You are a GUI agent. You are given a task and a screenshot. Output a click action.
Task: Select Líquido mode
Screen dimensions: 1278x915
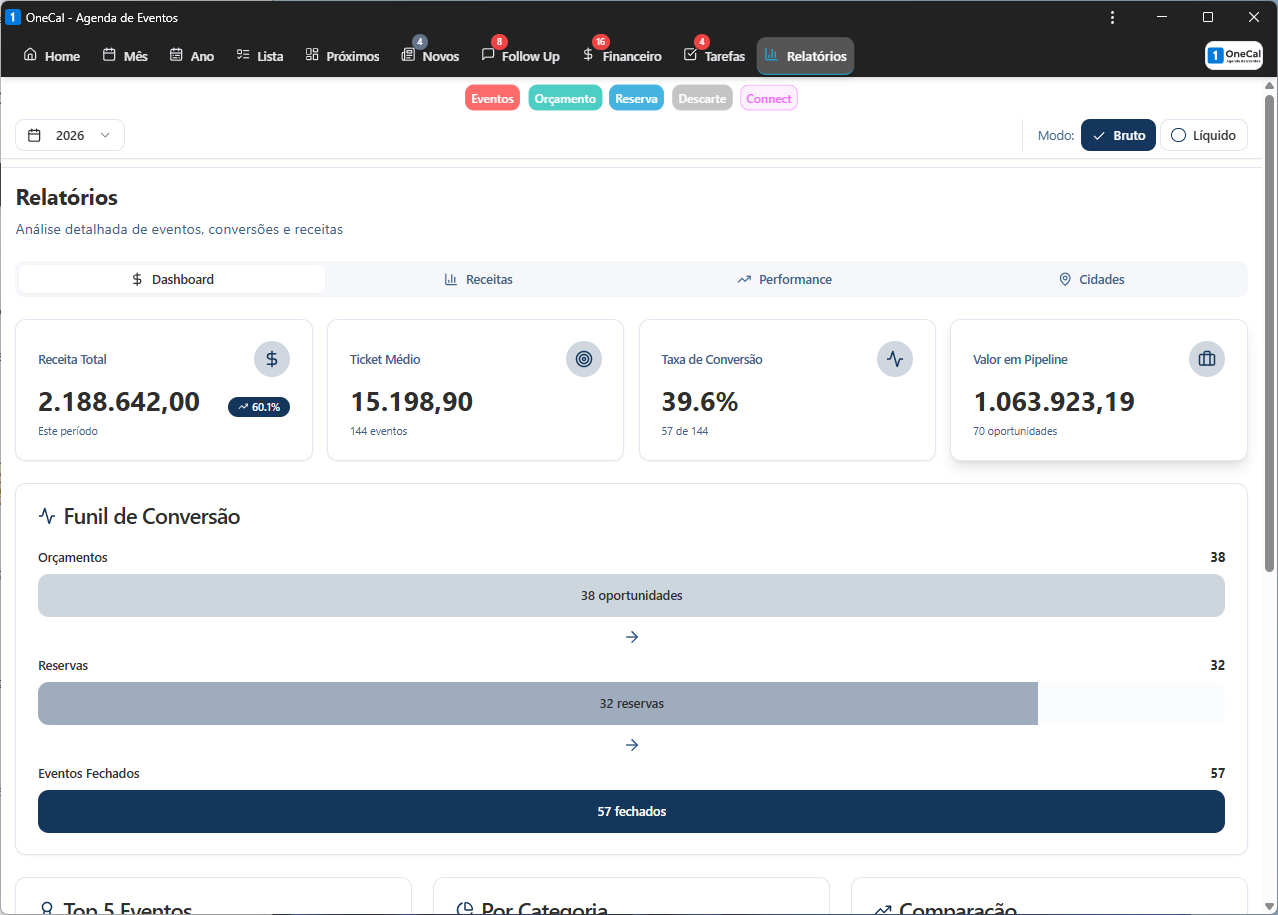tap(1204, 135)
